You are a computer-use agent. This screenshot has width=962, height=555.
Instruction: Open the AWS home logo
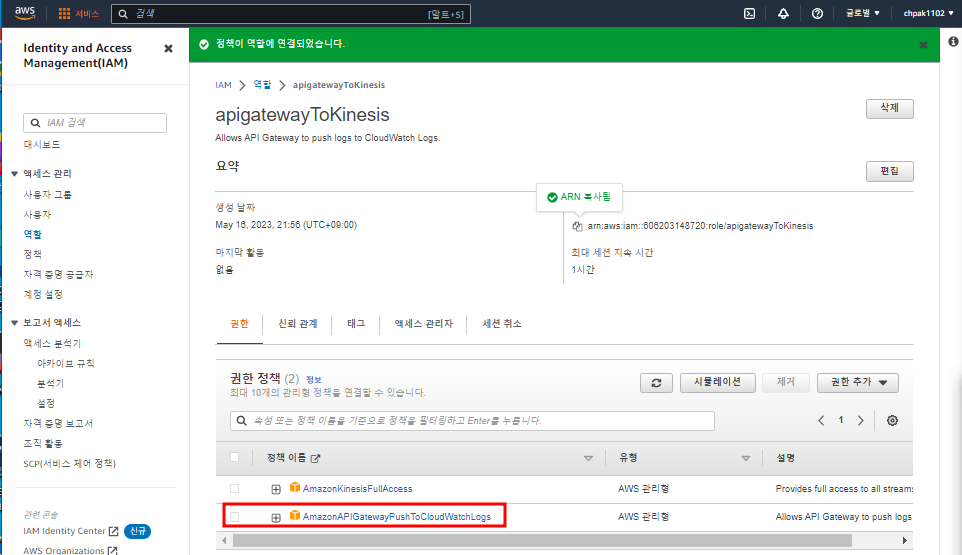[25, 13]
